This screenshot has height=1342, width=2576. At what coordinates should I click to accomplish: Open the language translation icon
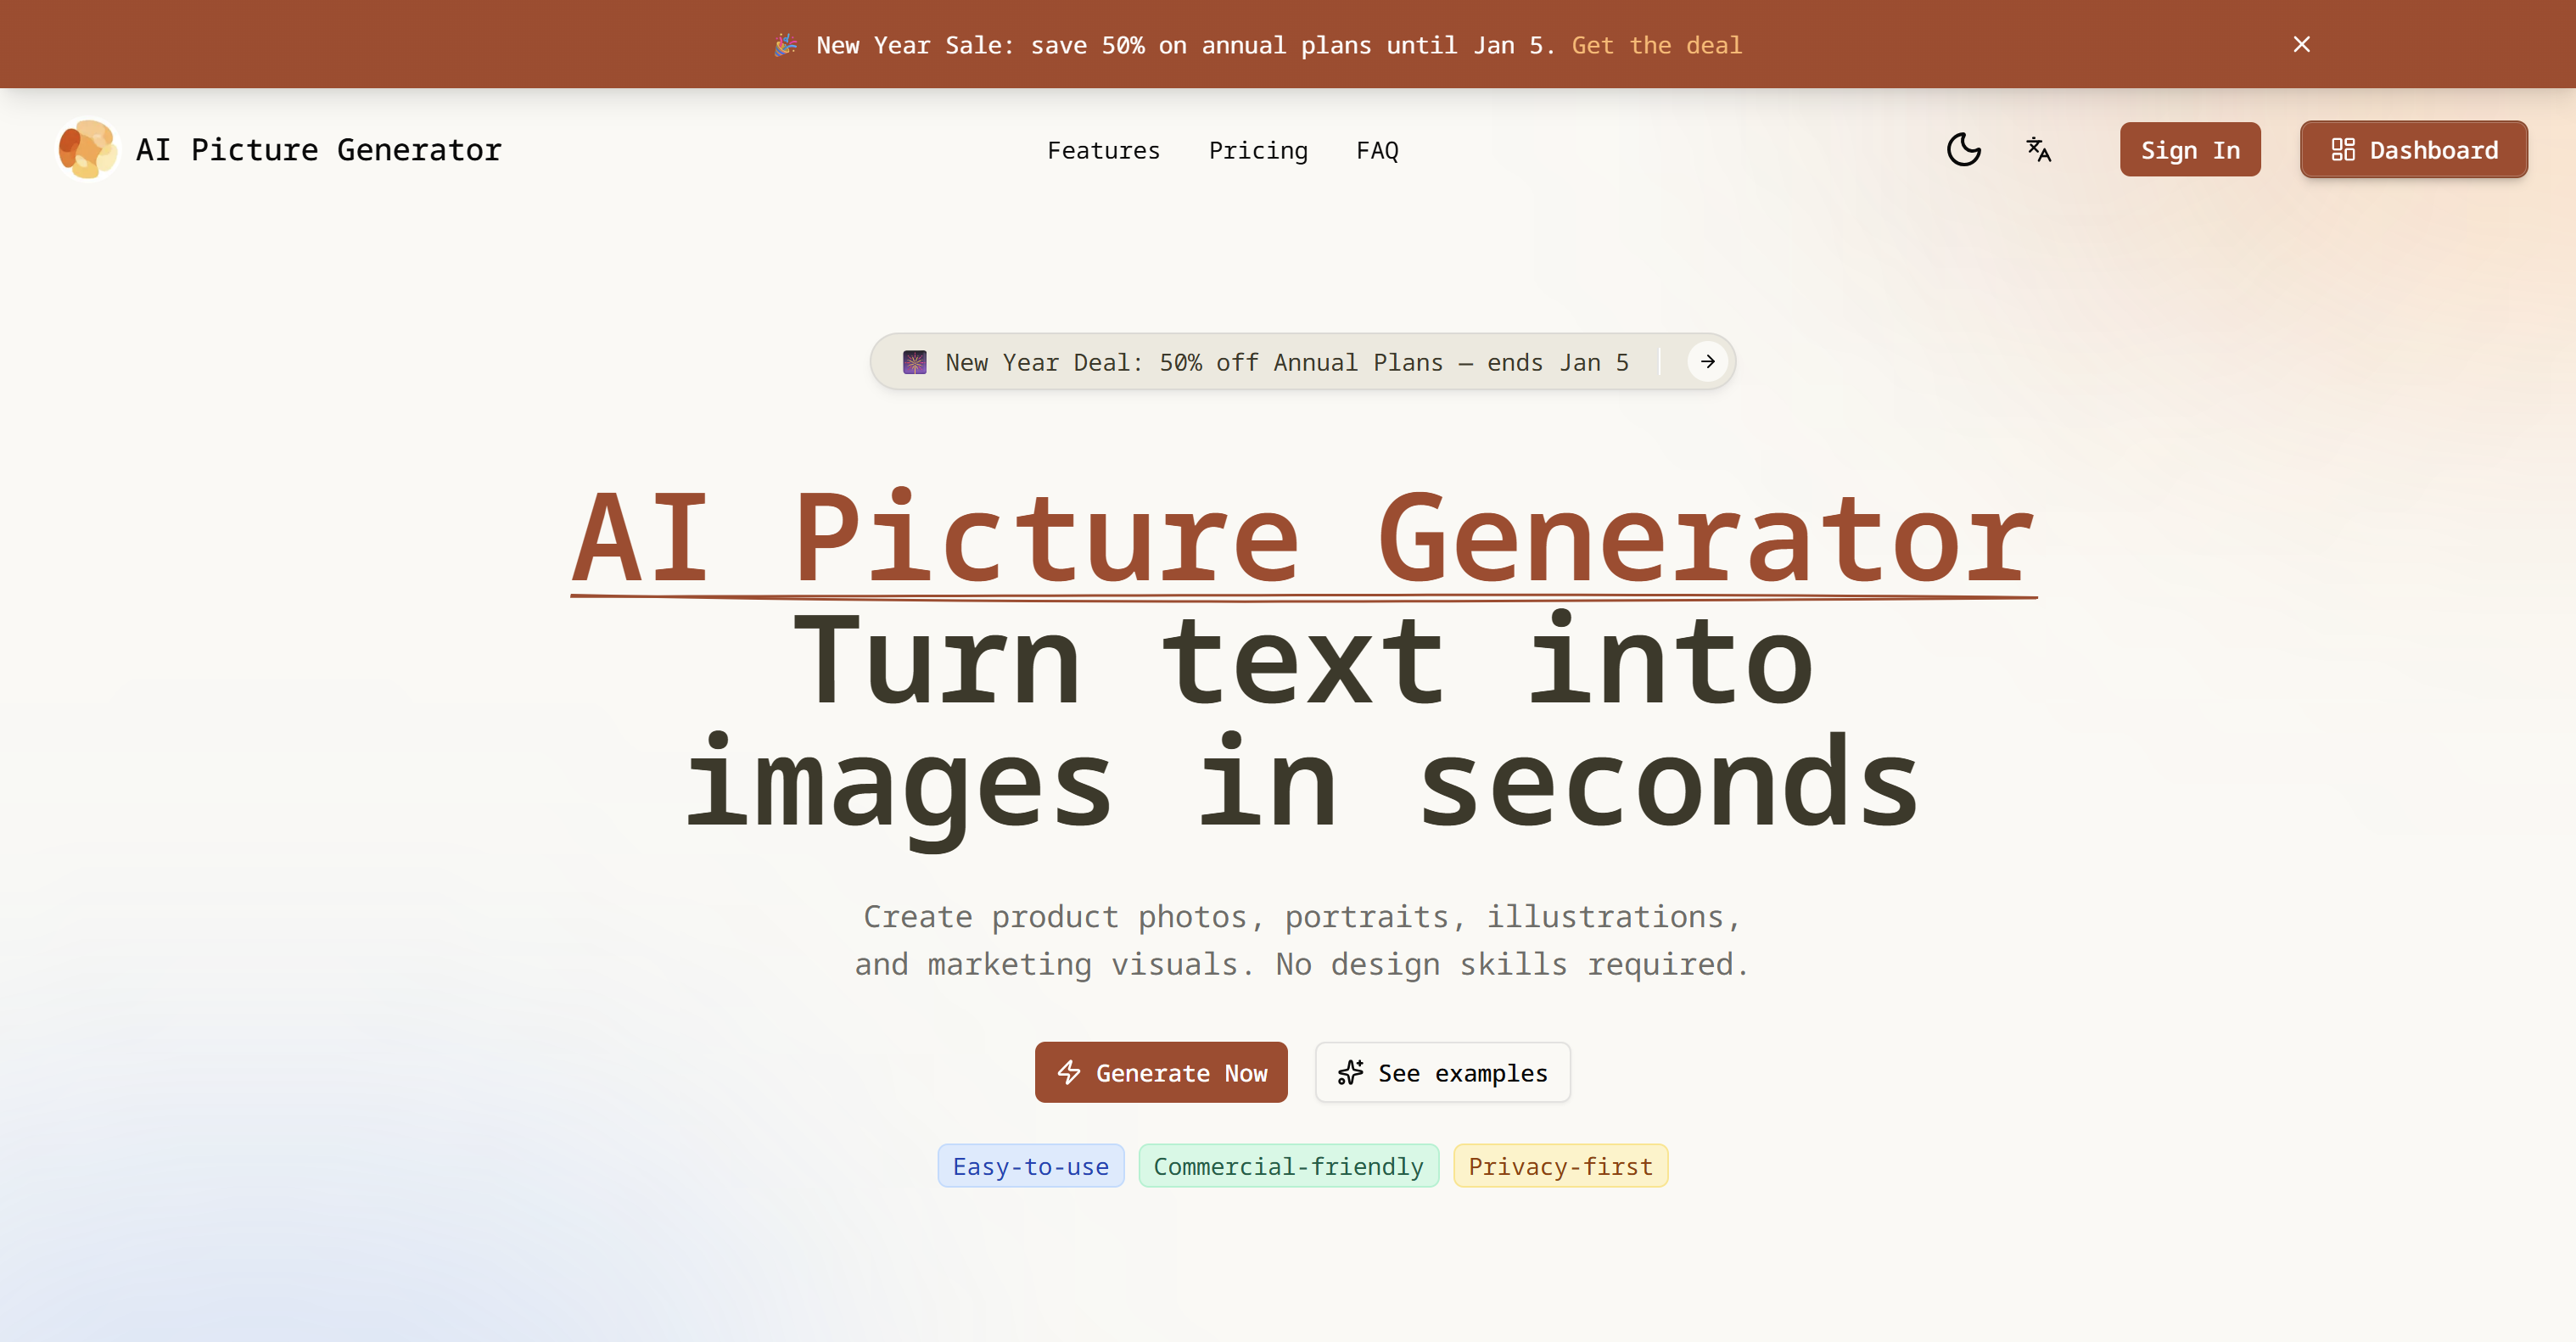coord(2038,150)
